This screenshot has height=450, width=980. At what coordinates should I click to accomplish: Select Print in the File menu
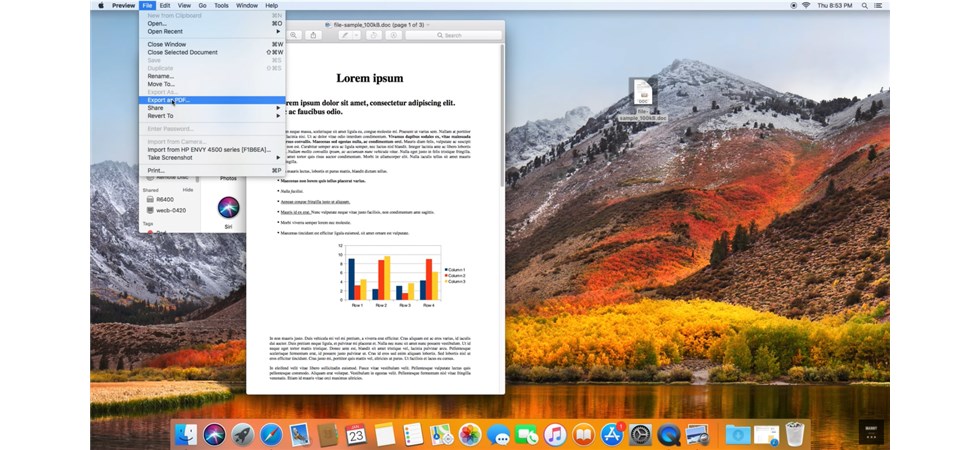157,171
